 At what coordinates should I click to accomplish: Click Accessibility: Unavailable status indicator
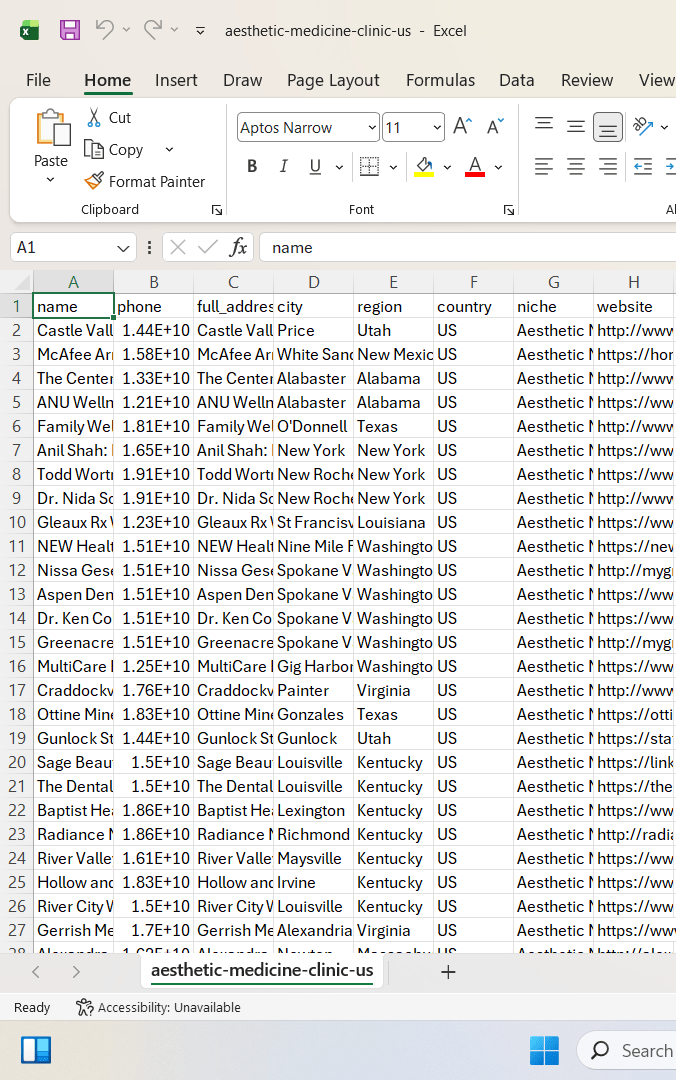158,1007
